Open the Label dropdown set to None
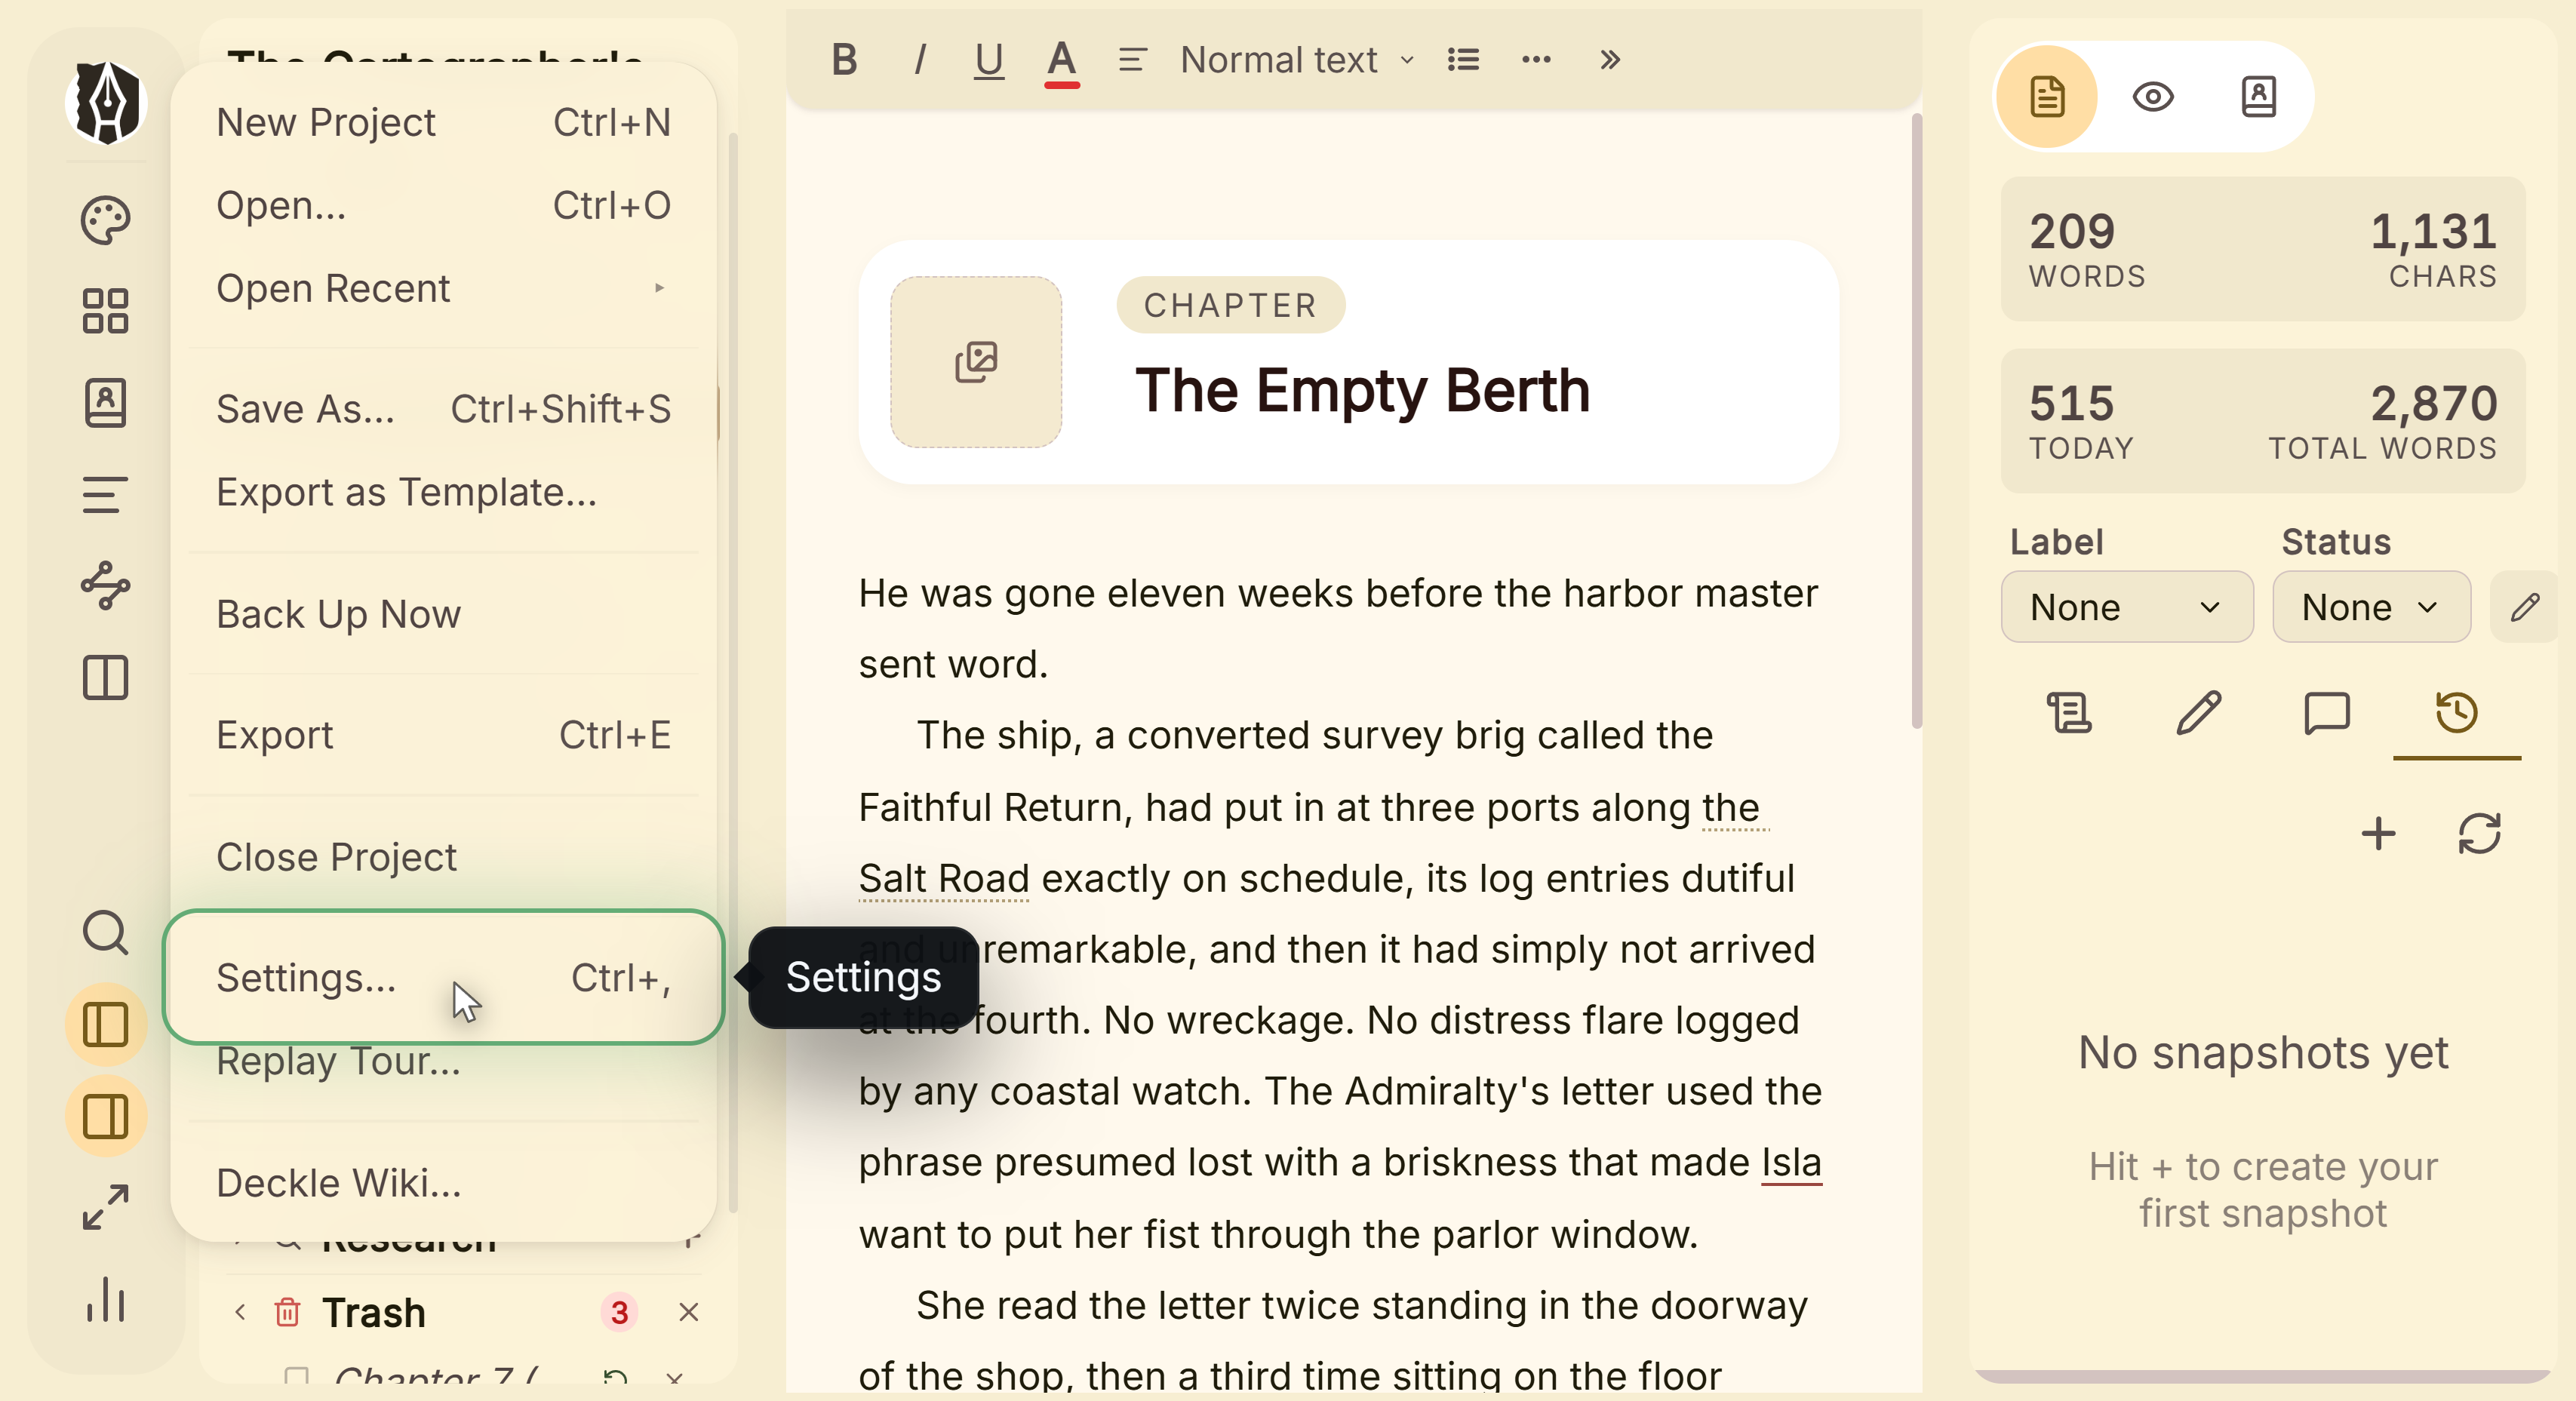 pos(2127,607)
